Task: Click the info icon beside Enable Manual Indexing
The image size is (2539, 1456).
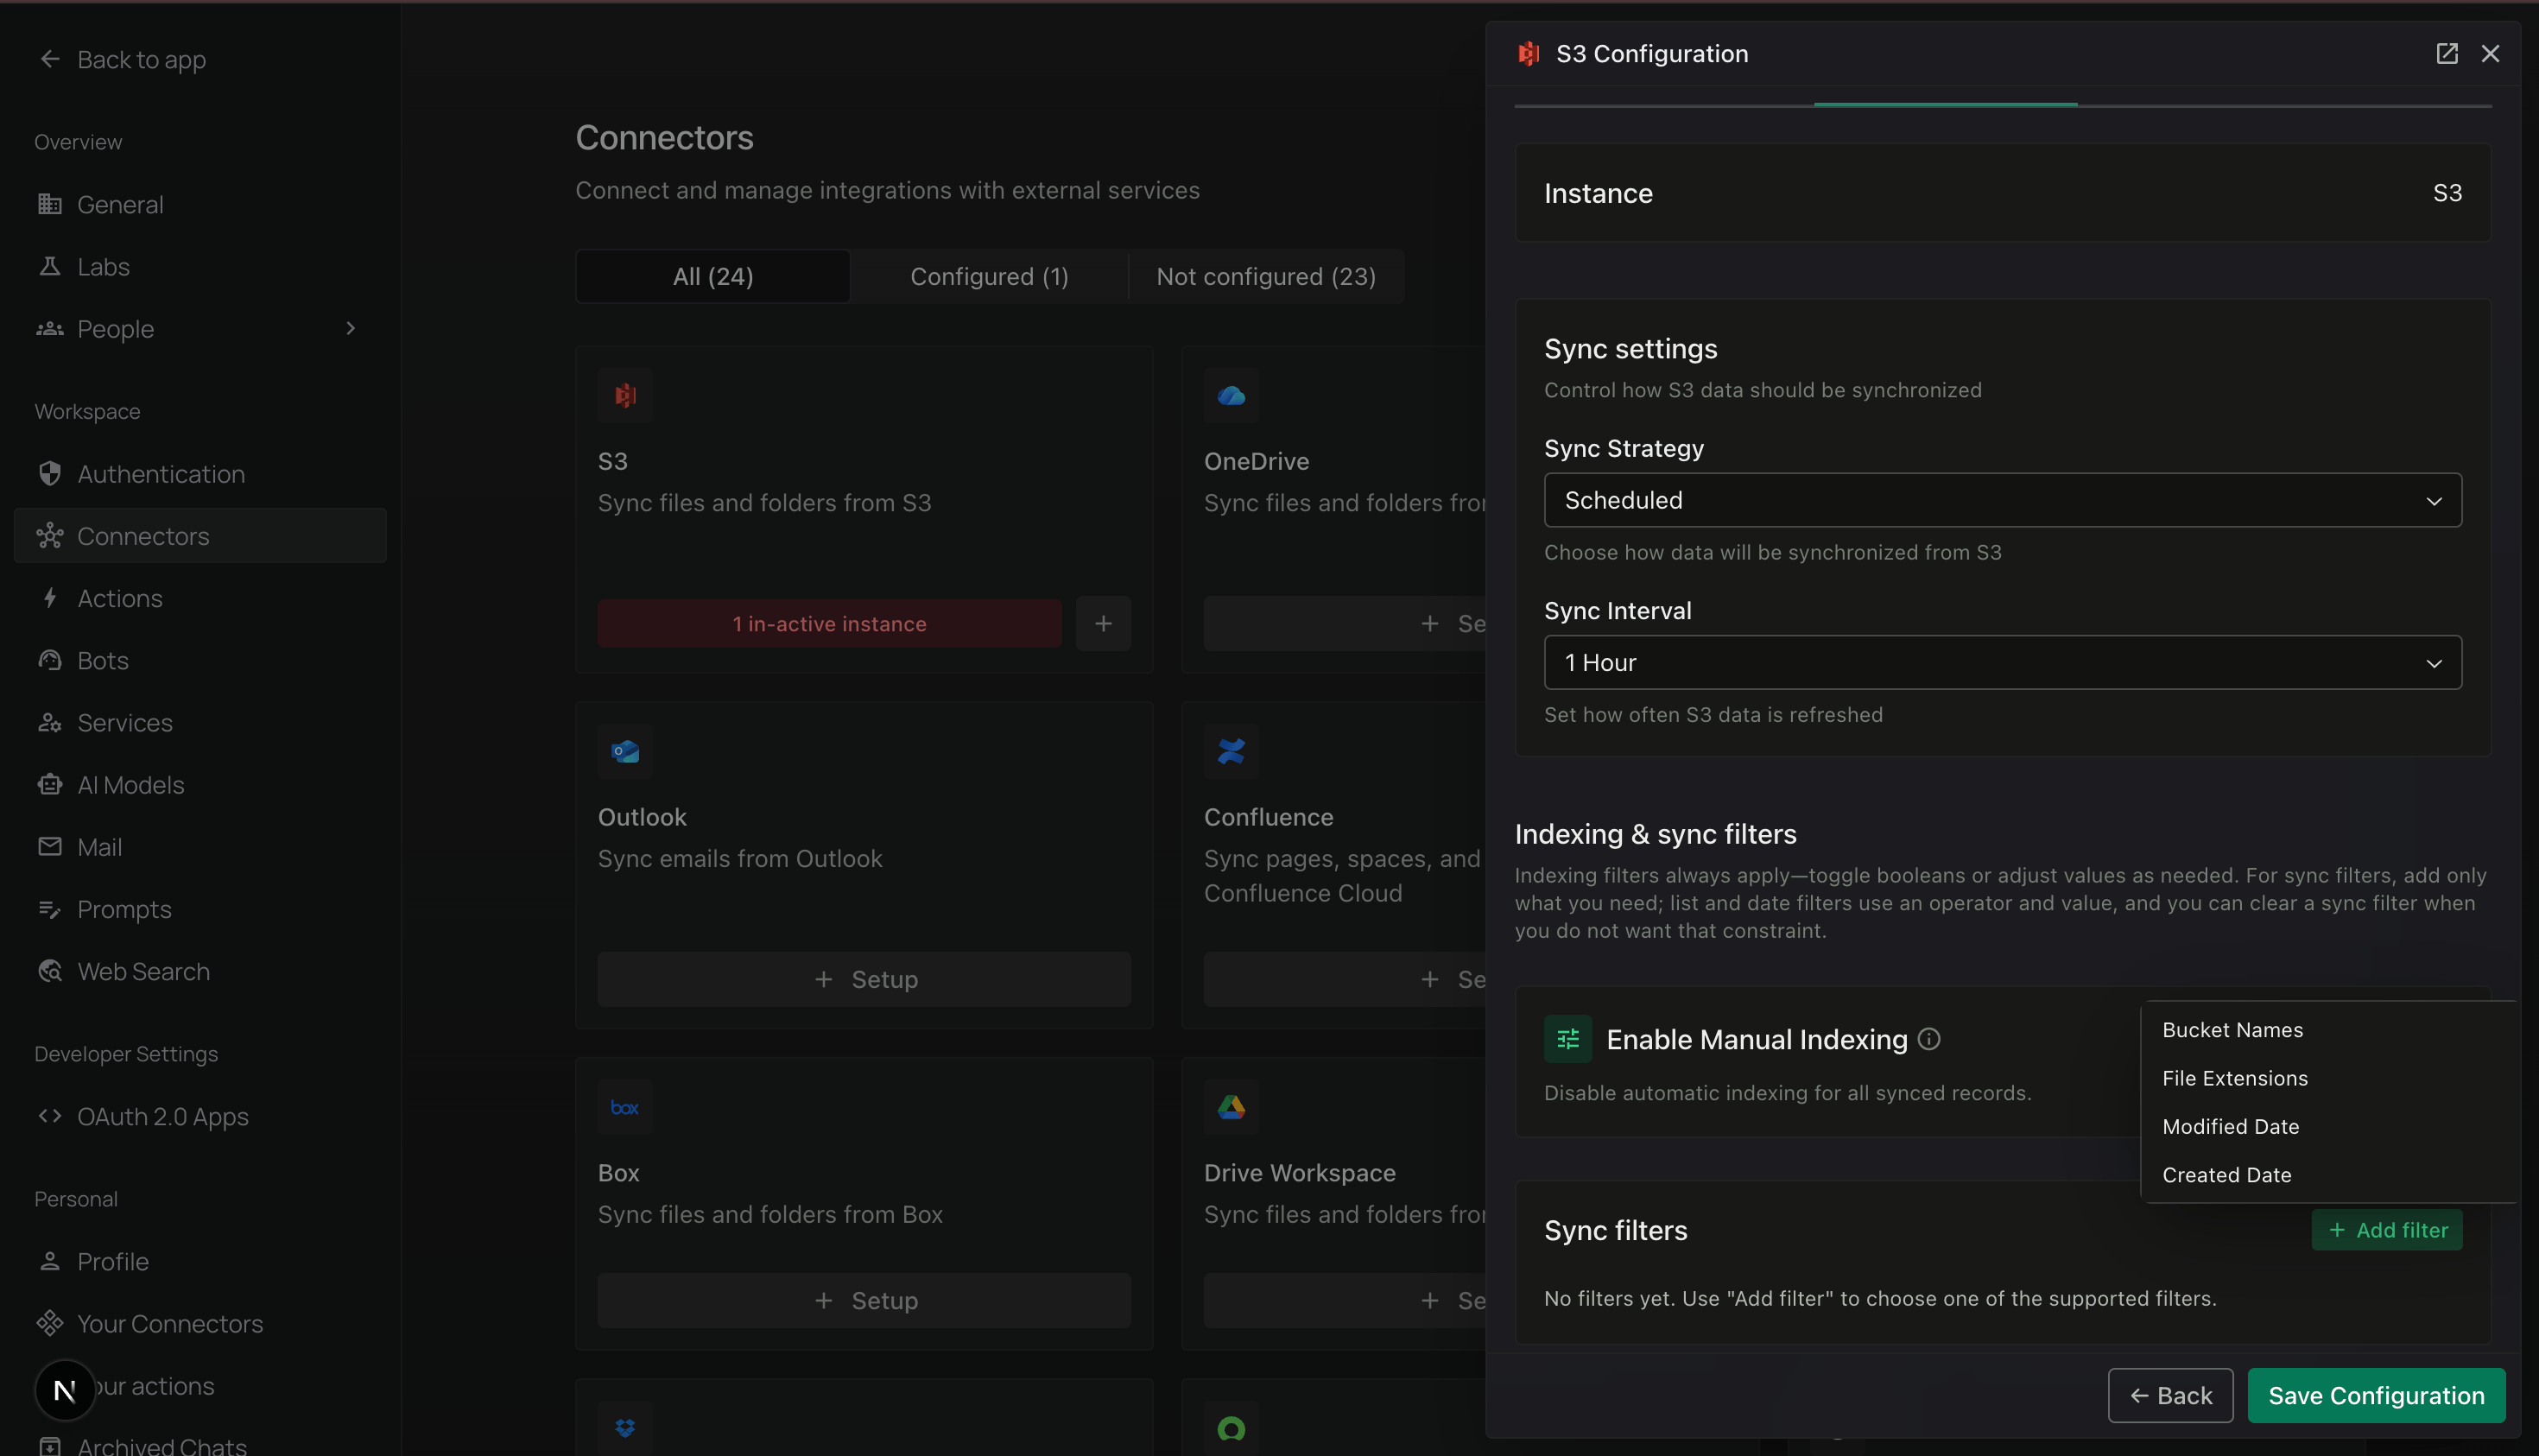Action: [1929, 1039]
